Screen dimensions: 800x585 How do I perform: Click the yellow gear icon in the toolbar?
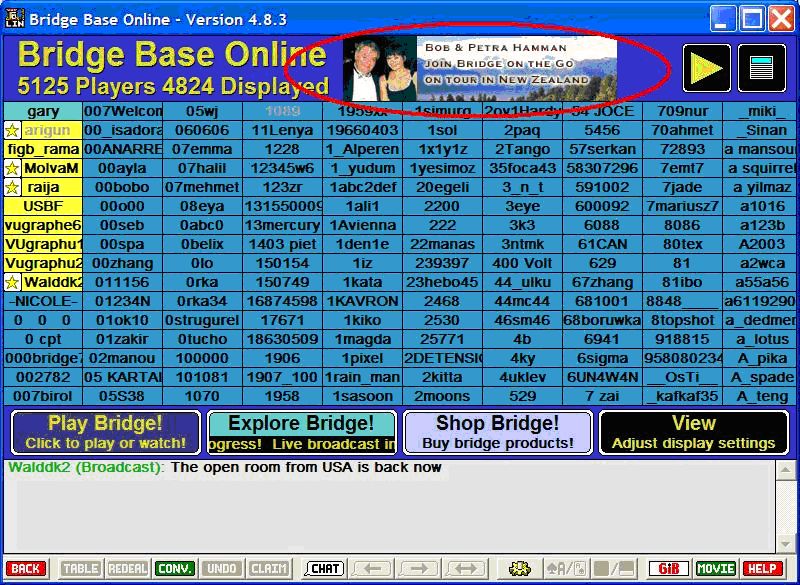[x=520, y=568]
